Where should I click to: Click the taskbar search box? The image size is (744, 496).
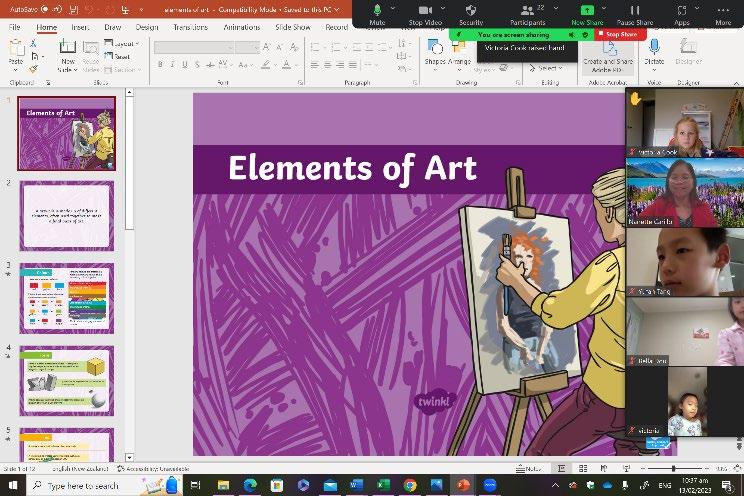(104, 485)
